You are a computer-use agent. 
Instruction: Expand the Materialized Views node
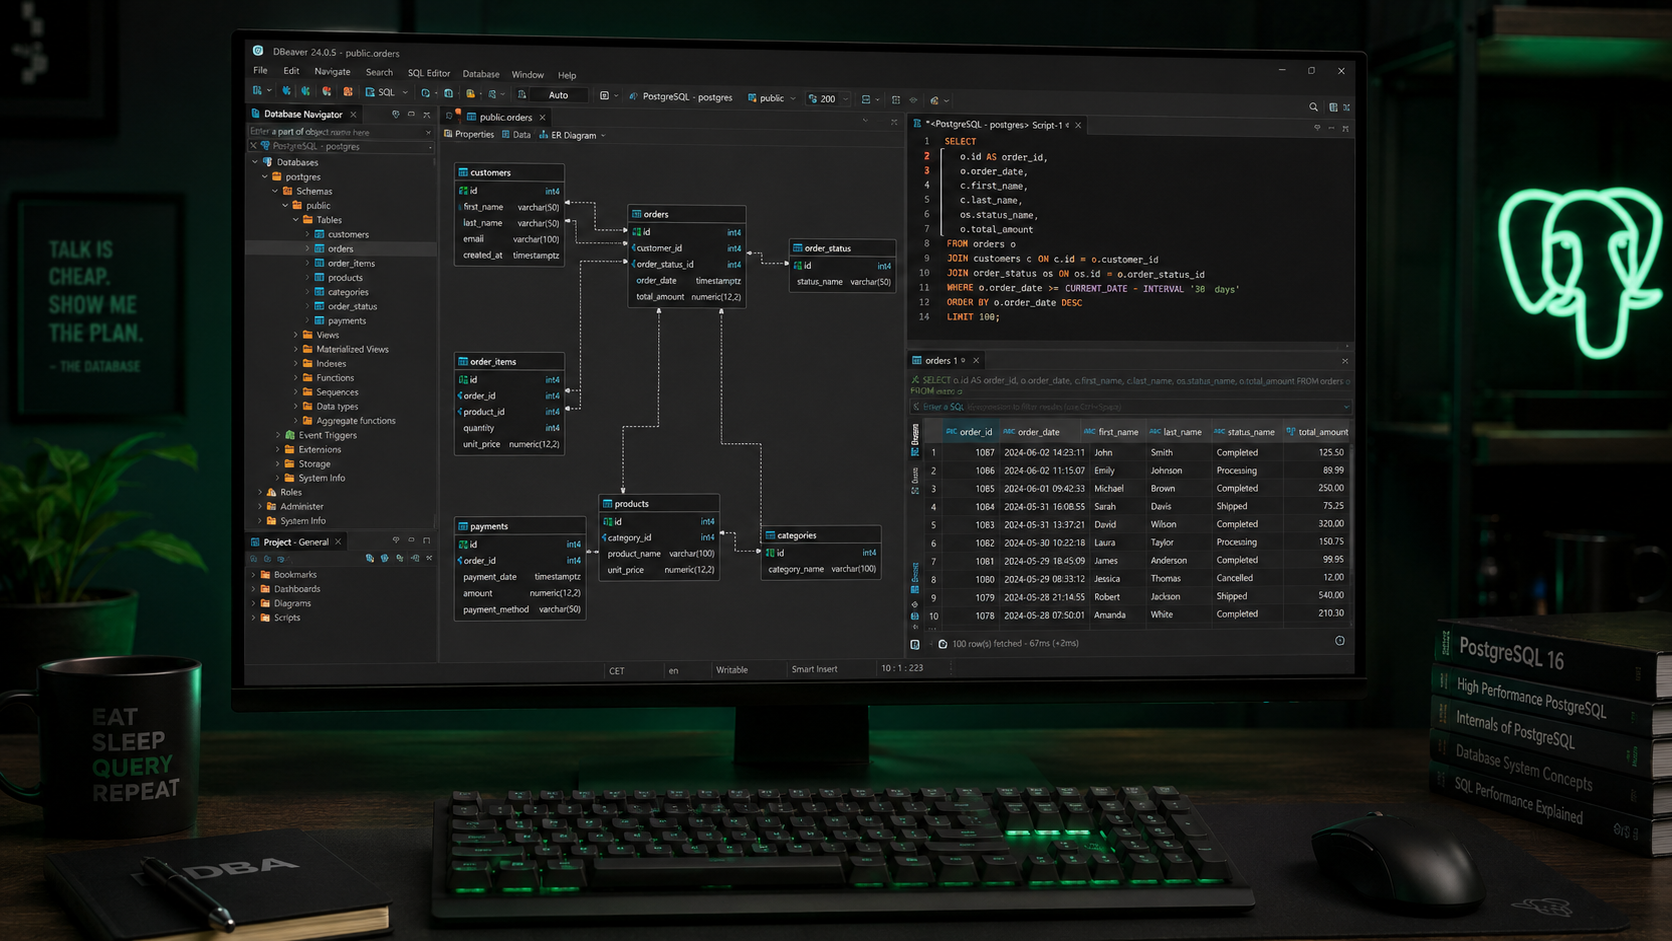(x=296, y=349)
